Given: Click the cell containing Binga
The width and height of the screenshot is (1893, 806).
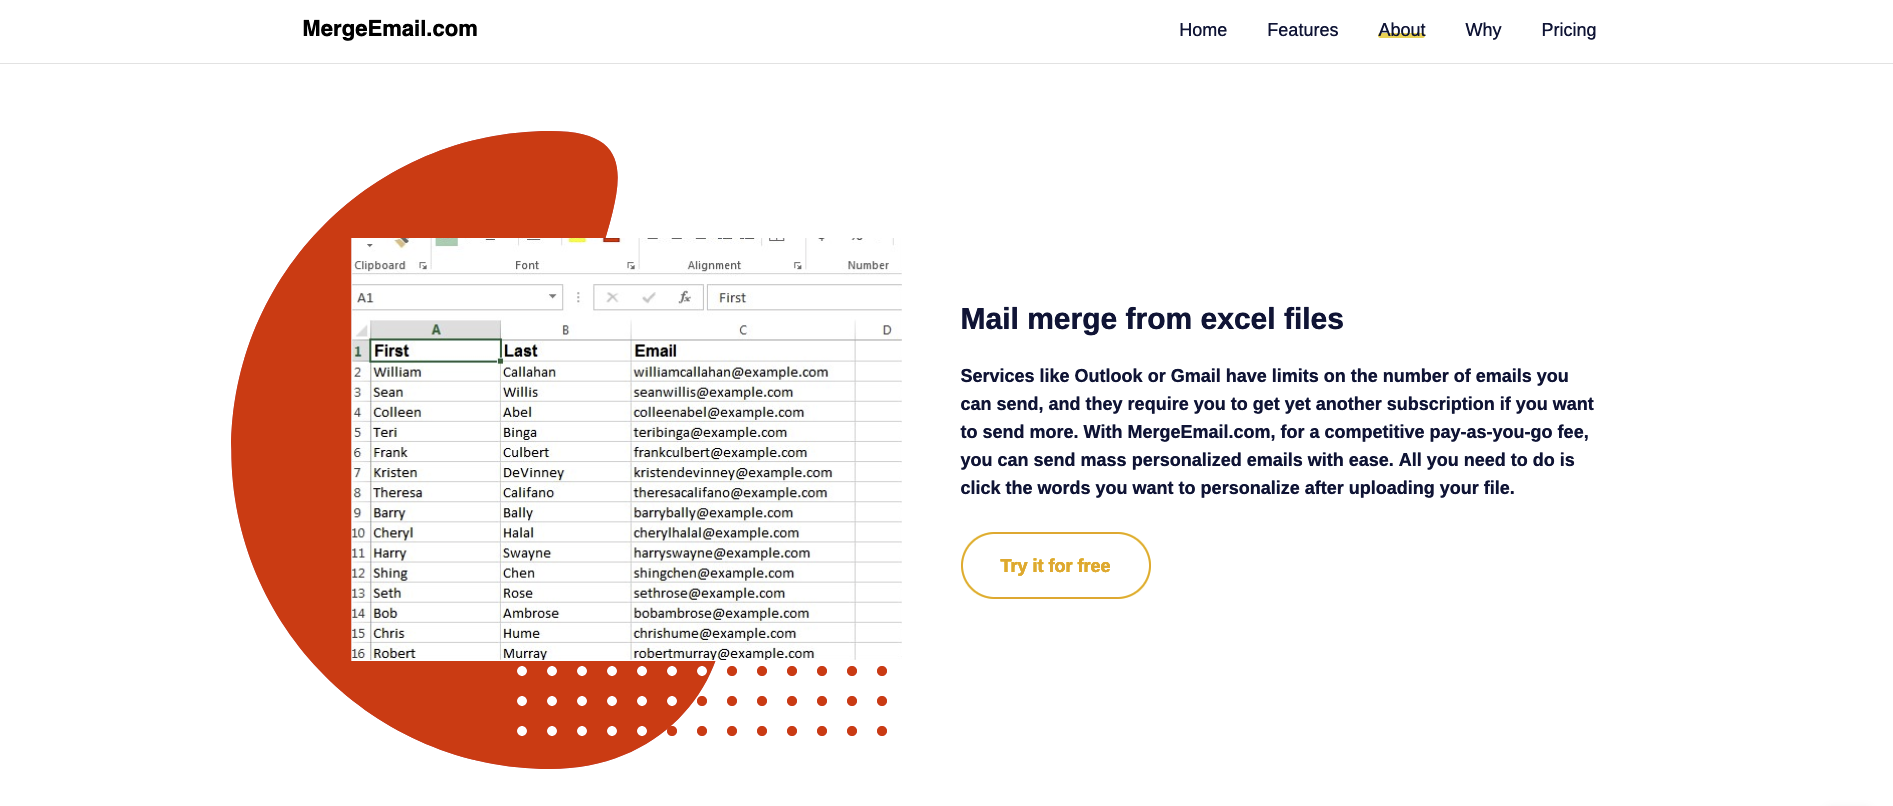Looking at the screenshot, I should (x=565, y=432).
